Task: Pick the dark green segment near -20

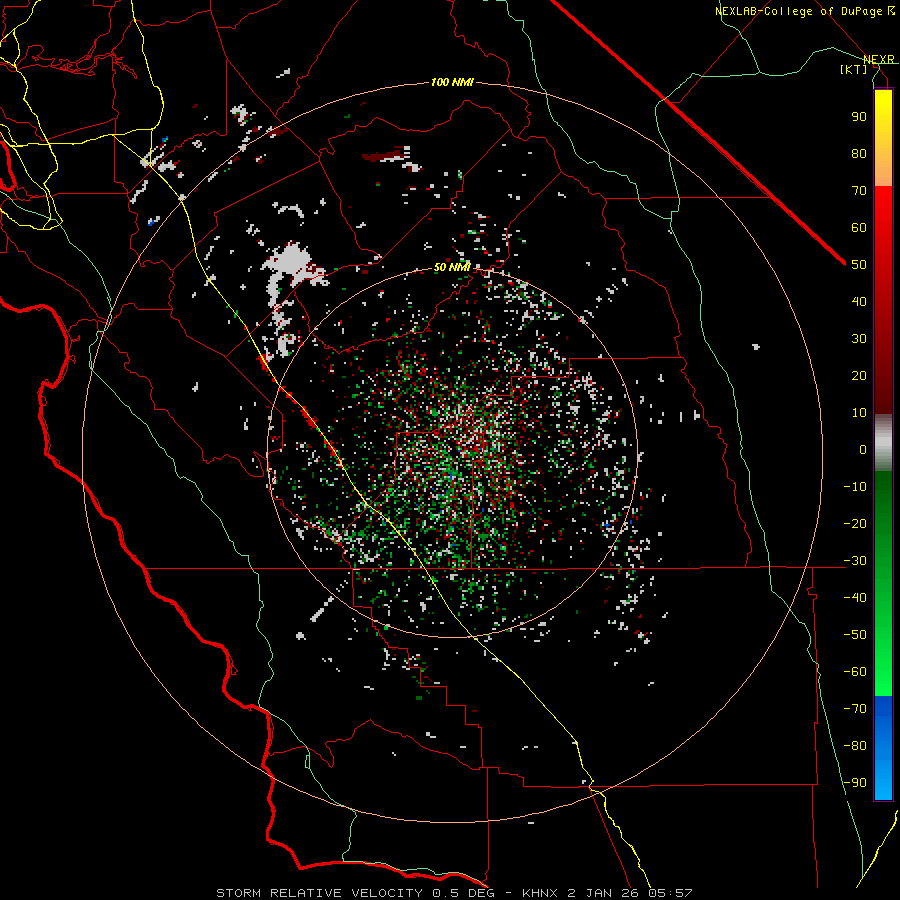Action: point(883,517)
